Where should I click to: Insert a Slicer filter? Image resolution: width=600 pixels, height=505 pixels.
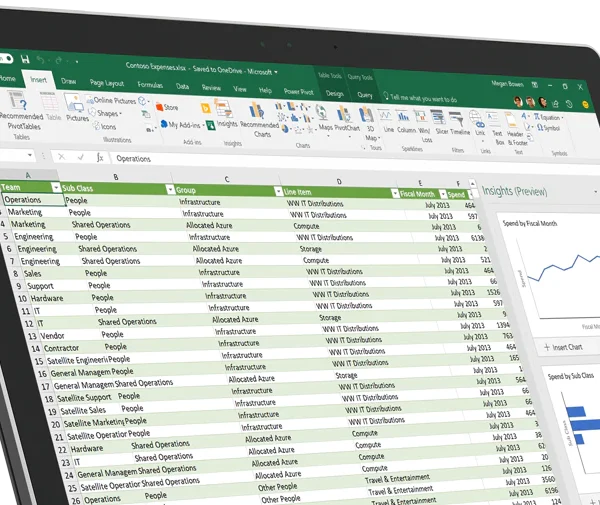tap(440, 122)
